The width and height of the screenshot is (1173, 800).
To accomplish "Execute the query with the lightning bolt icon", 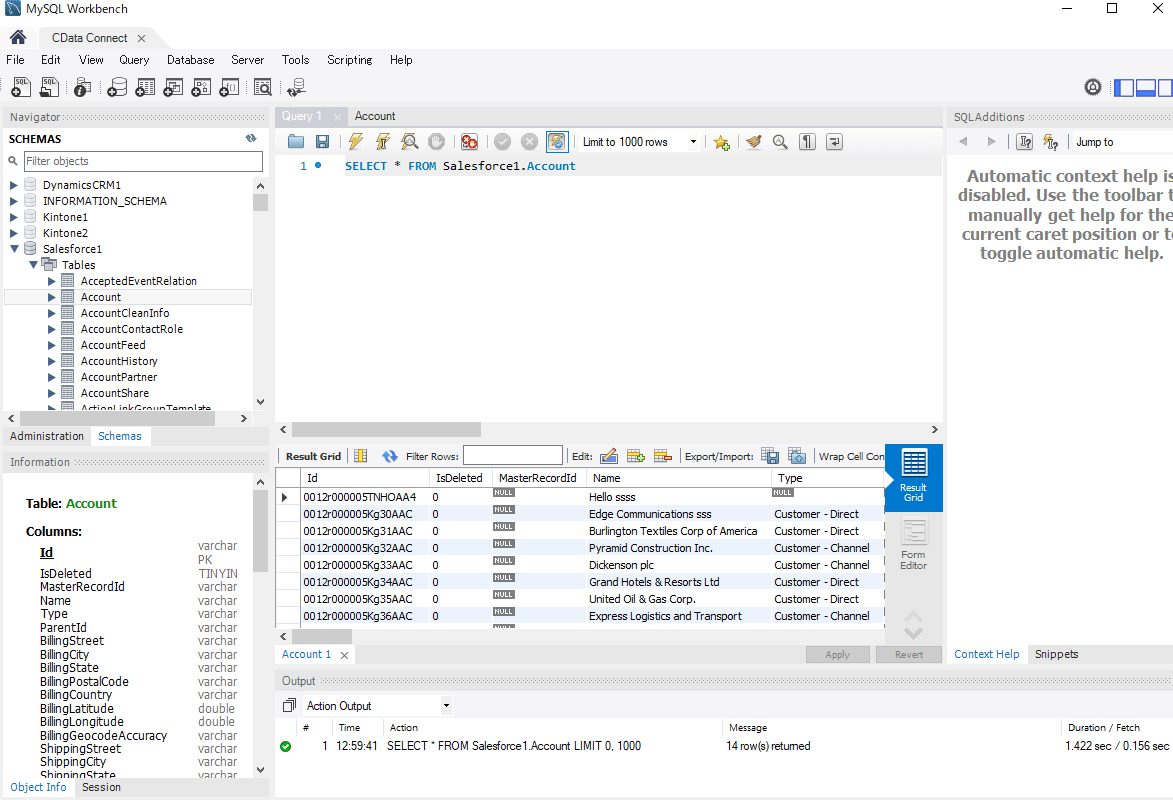I will pyautogui.click(x=356, y=142).
